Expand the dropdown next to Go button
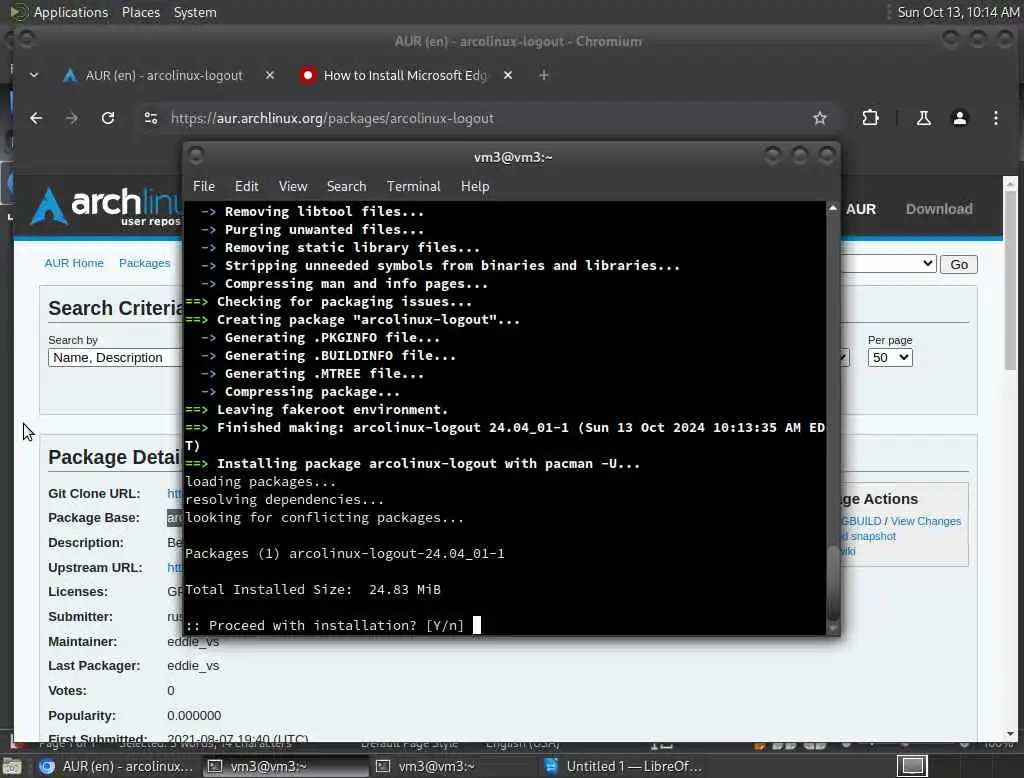This screenshot has width=1024, height=778. [x=888, y=264]
